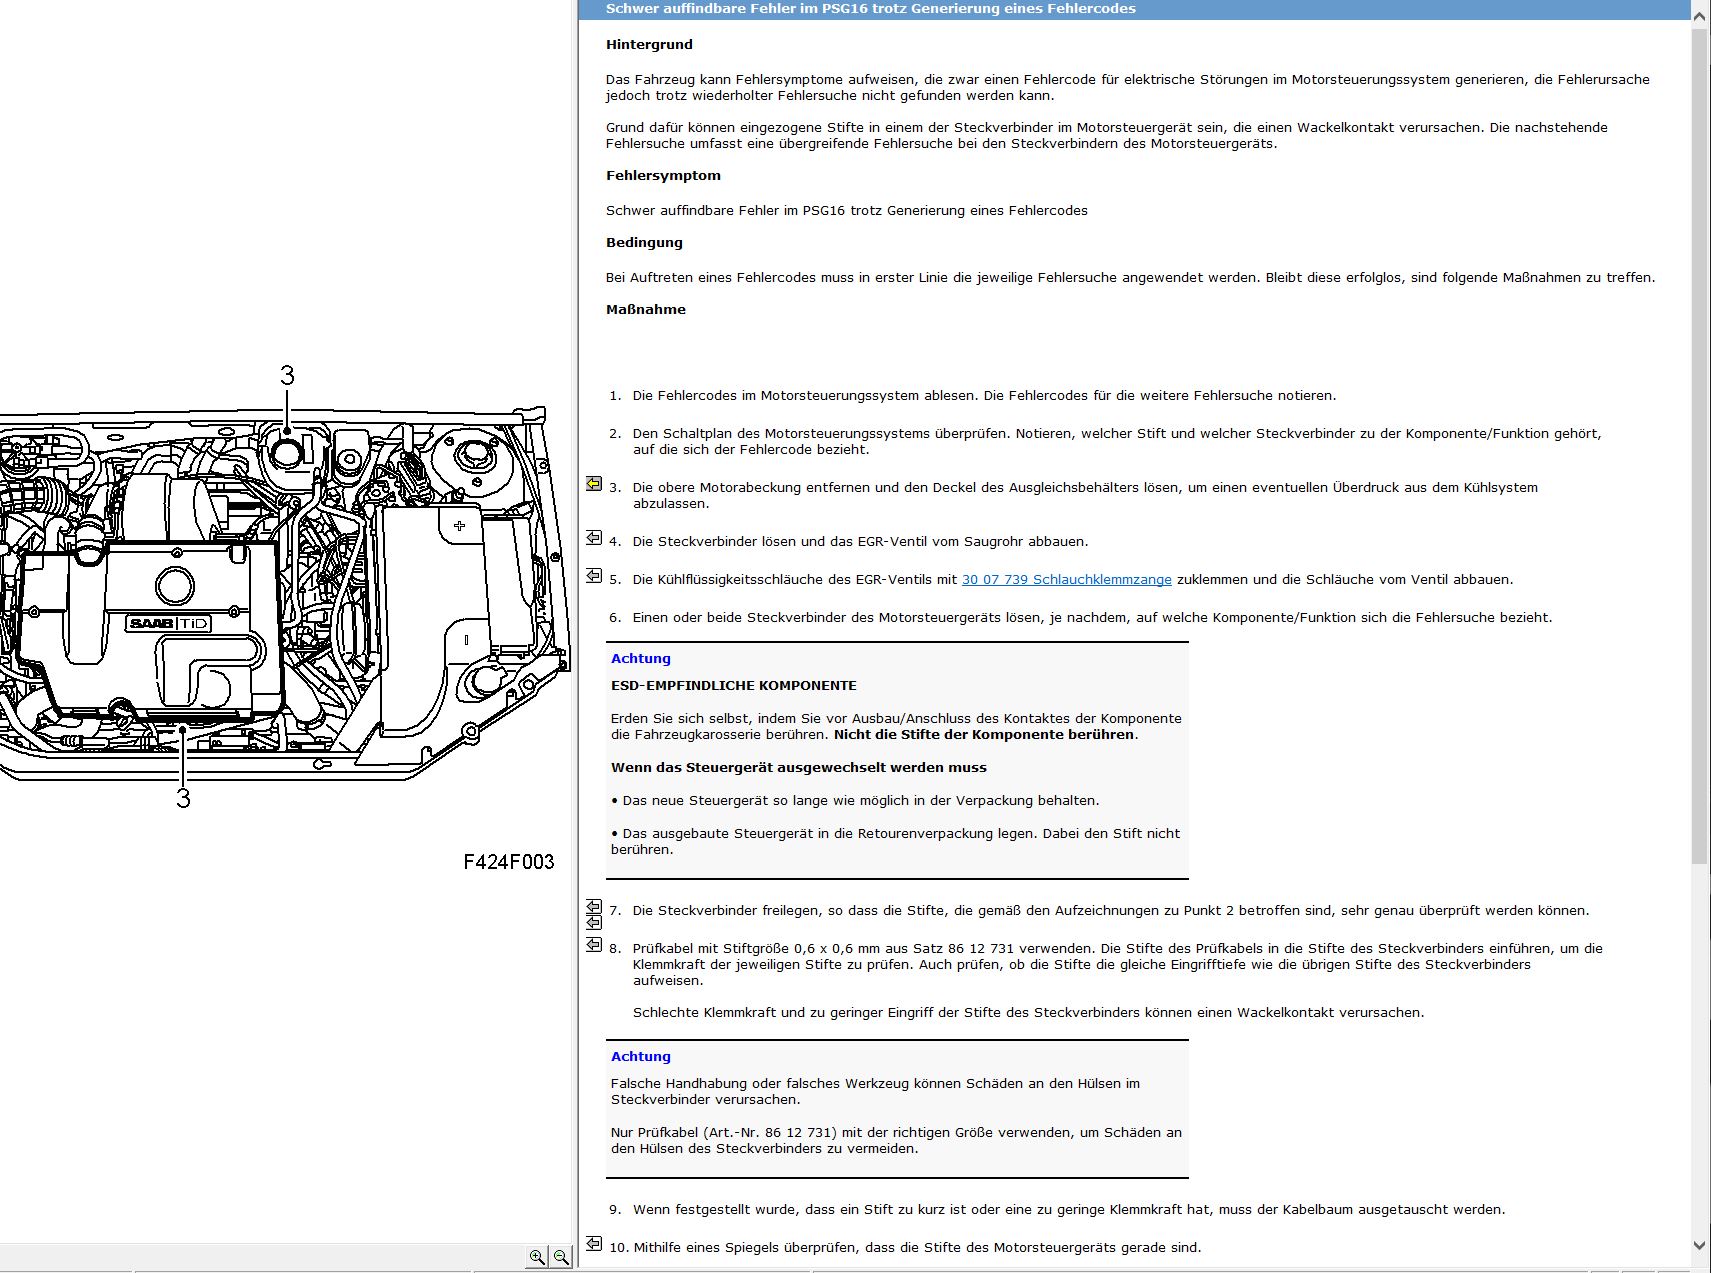Click the scrollbar down arrow

coord(1700,1245)
